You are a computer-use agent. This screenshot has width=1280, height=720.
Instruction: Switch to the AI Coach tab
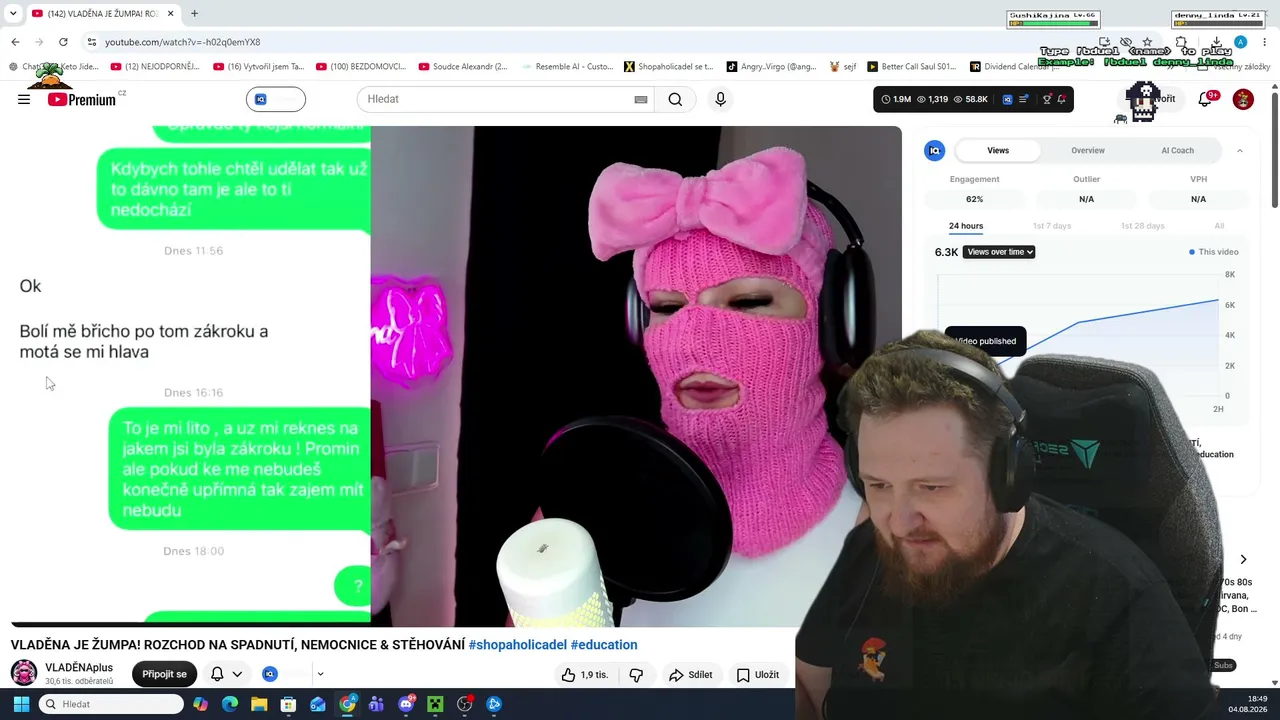click(x=1177, y=150)
